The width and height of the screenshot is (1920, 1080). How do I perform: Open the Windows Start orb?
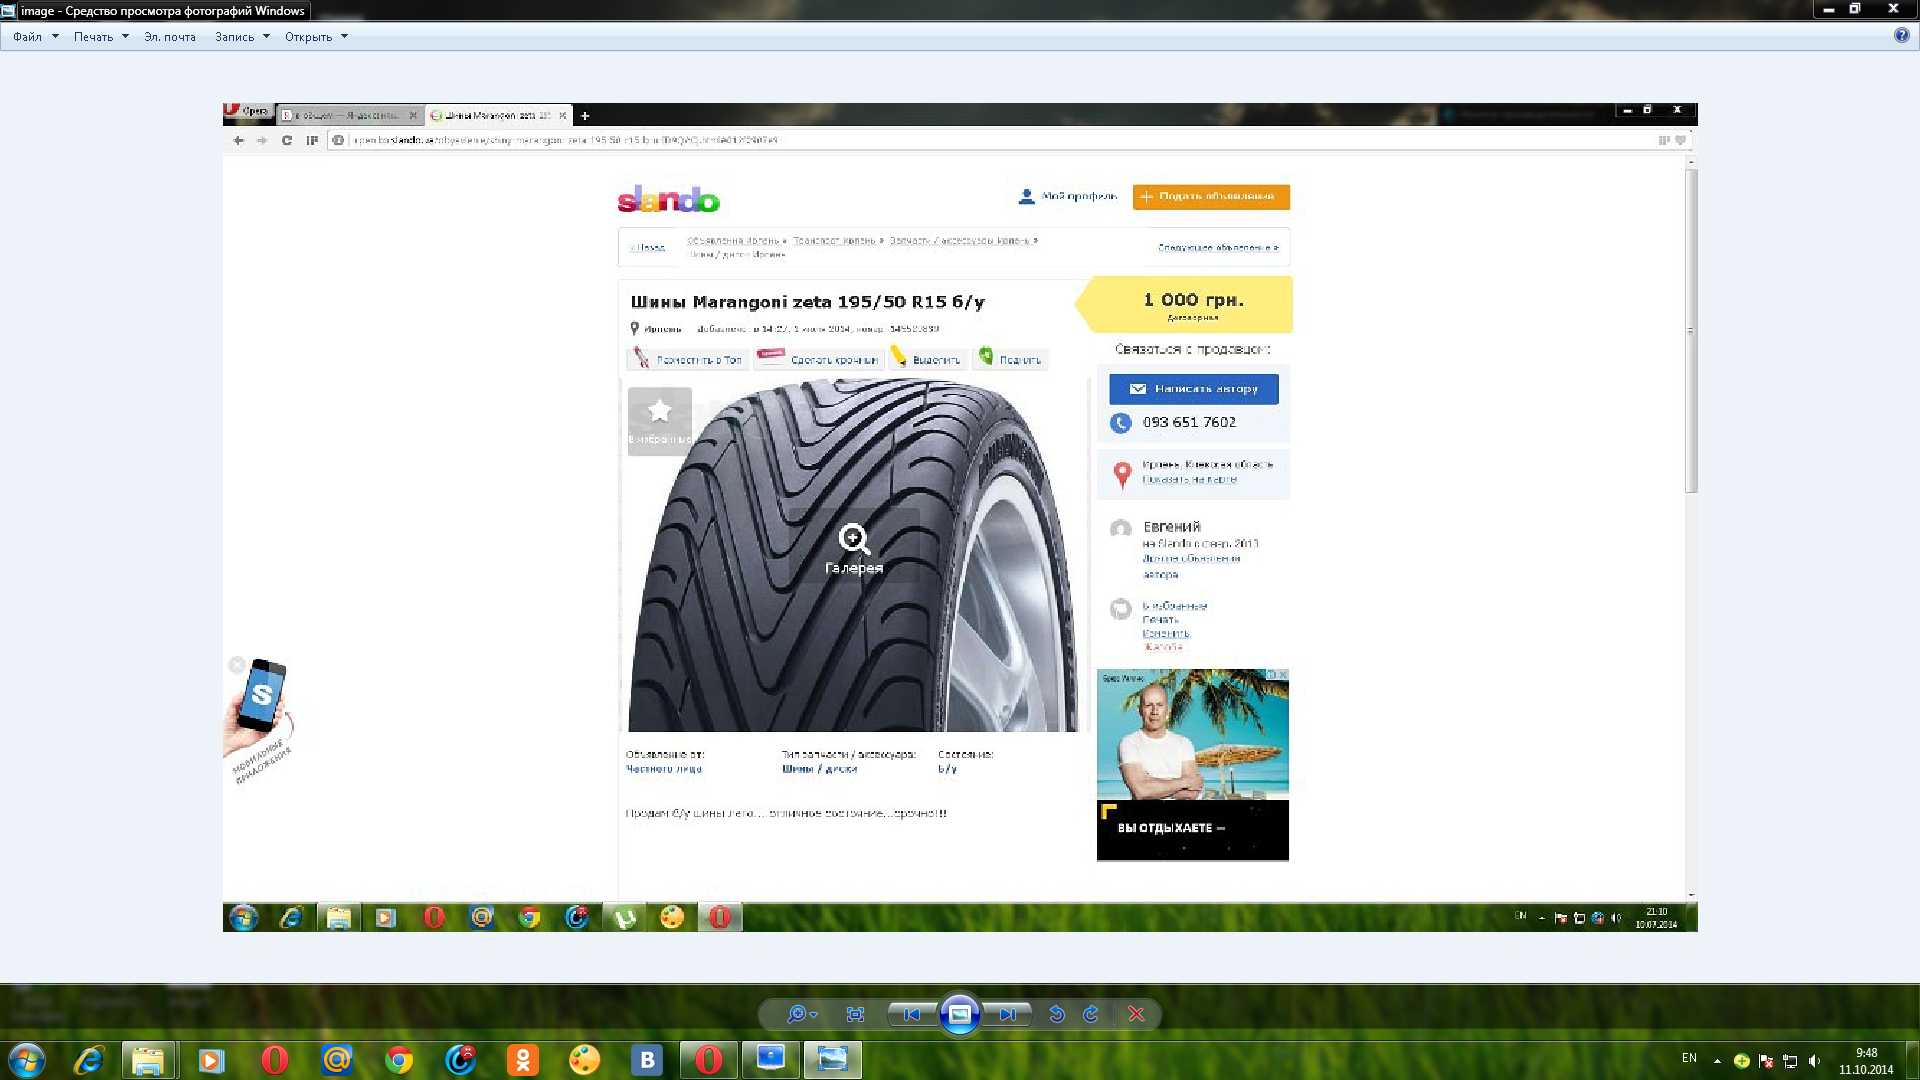[27, 1060]
